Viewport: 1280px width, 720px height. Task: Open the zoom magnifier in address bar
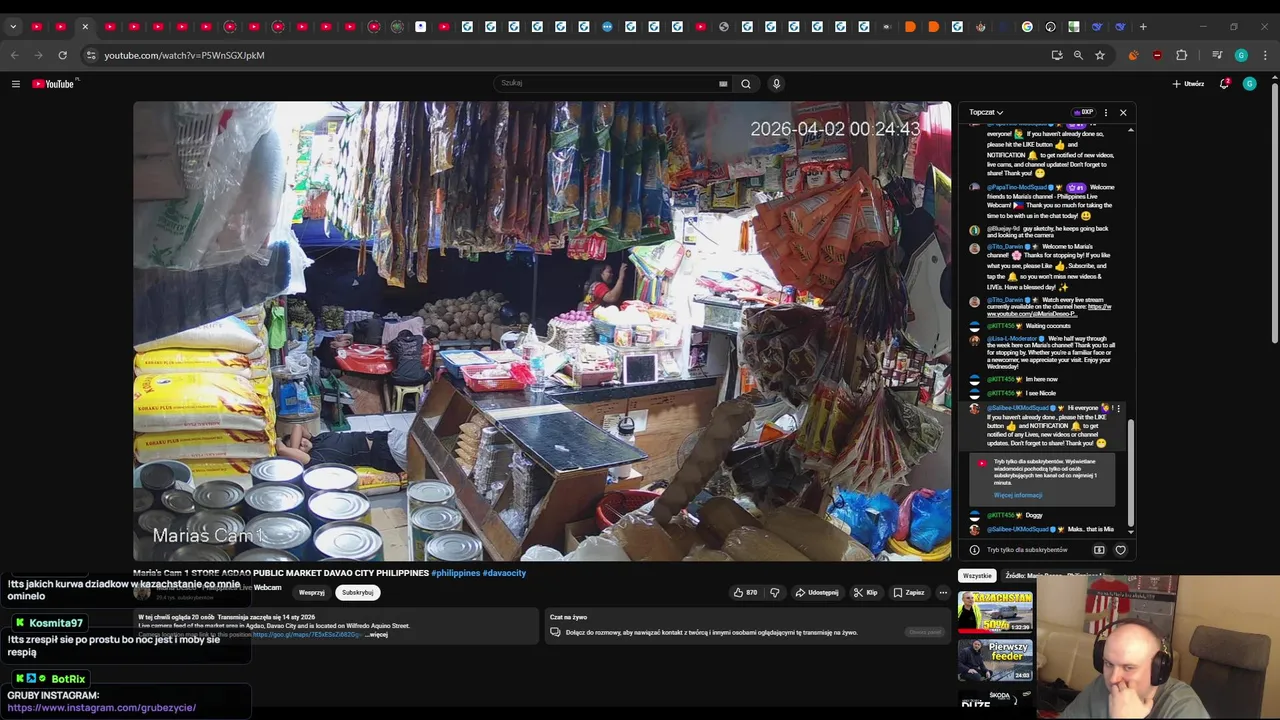pos(1078,55)
